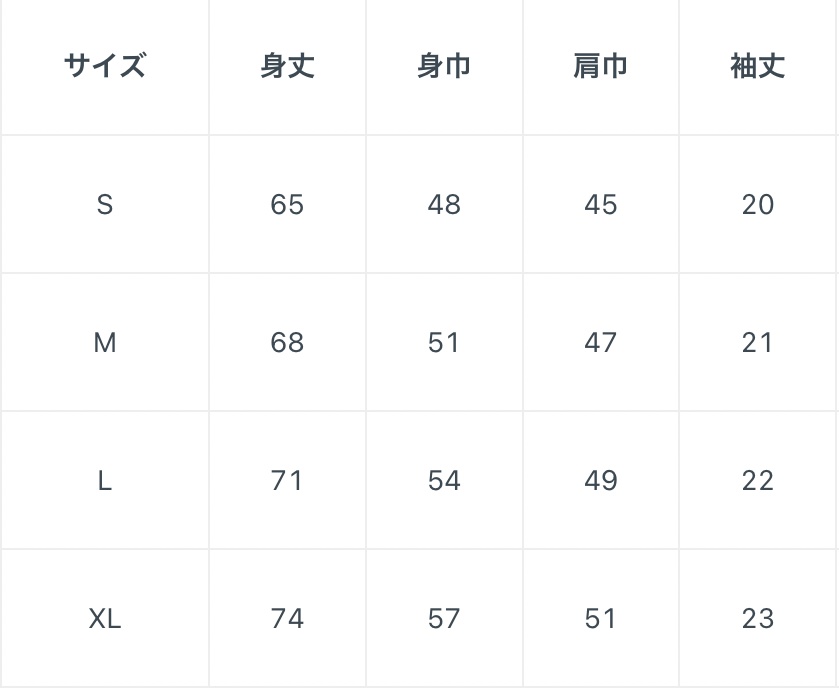Select the S size row label
Screen dimensions: 839x688
point(105,205)
